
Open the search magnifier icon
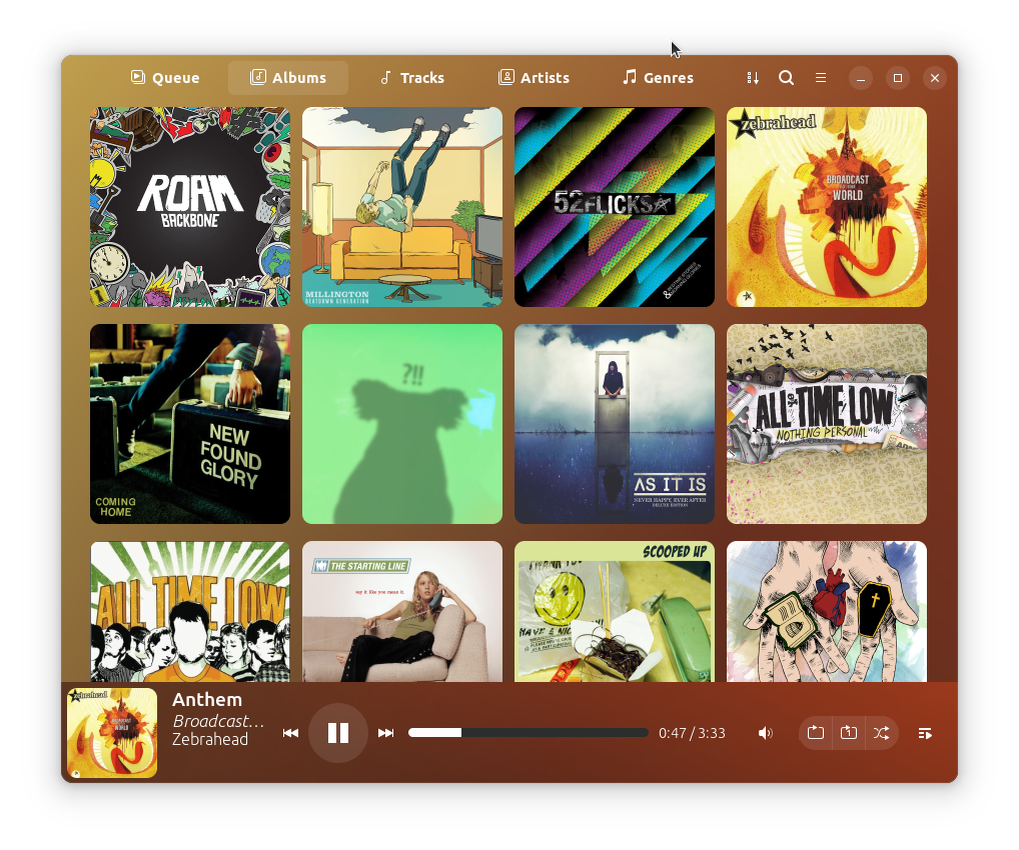786,78
